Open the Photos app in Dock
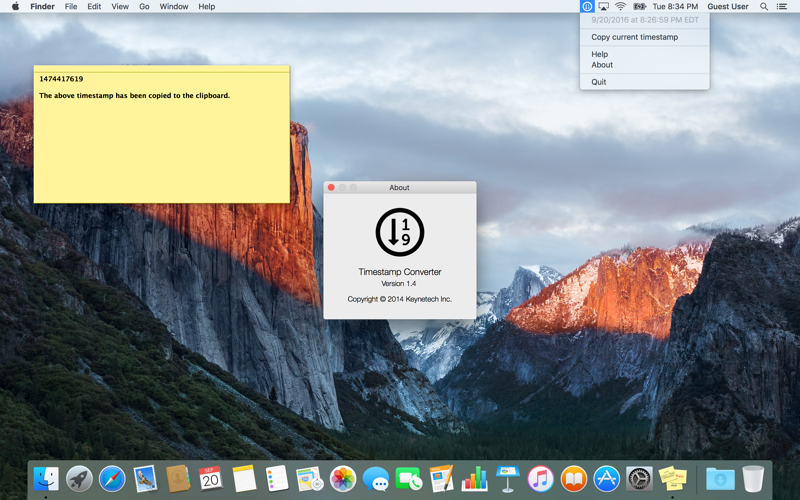Screen dimensions: 800x500 343,479
